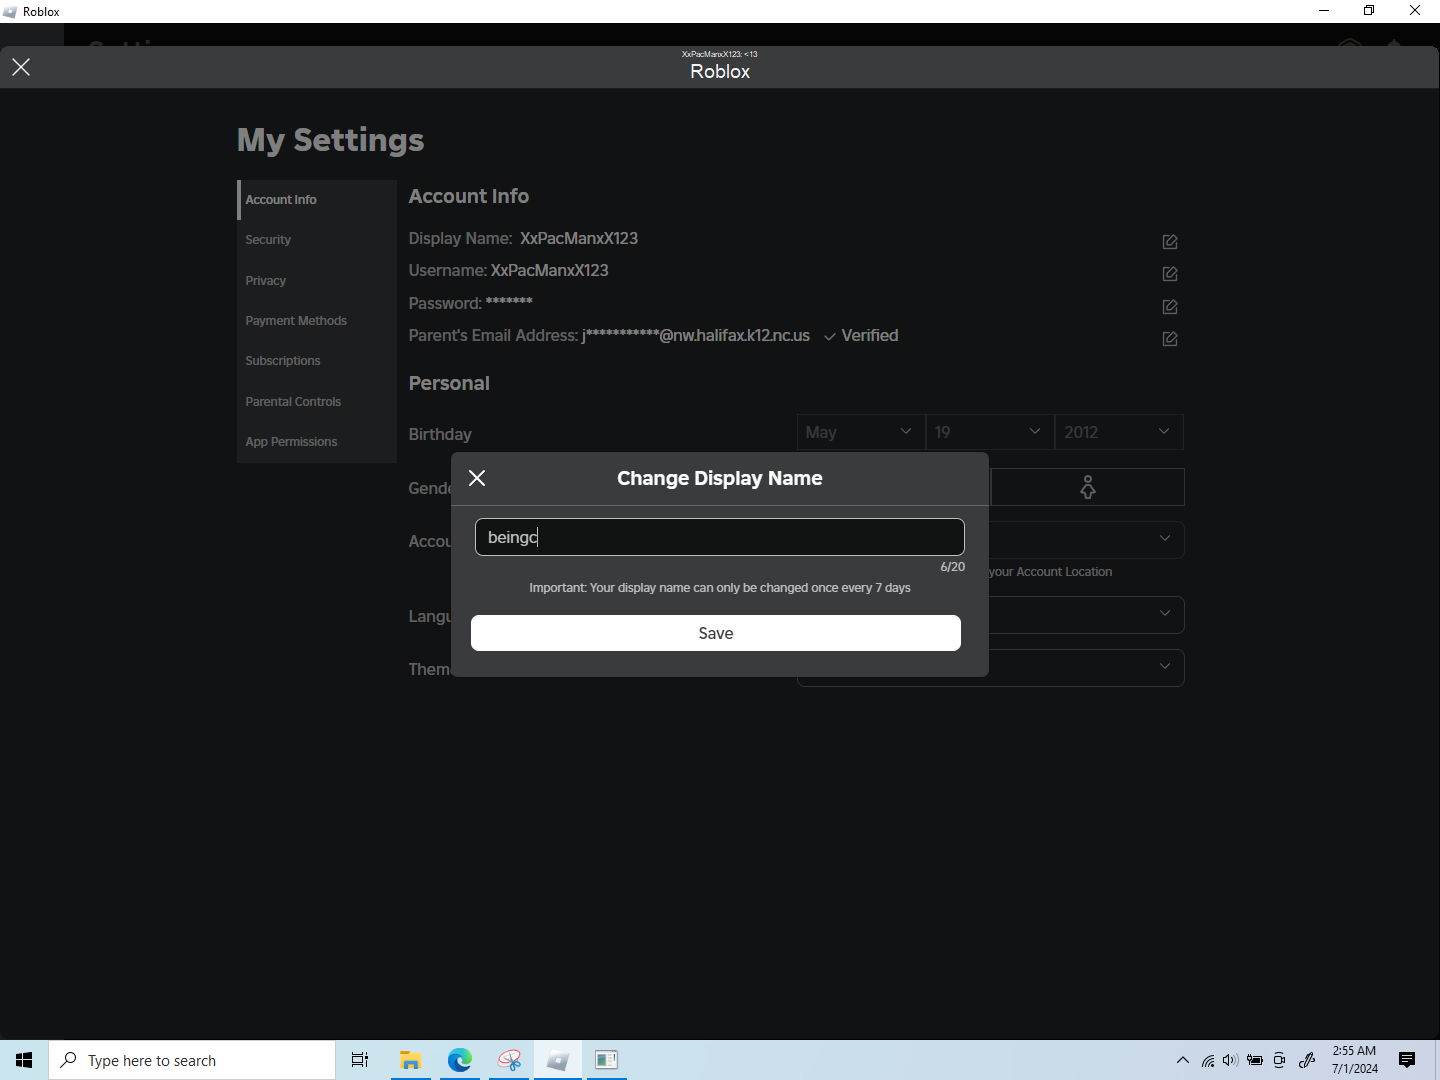Screen dimensions: 1440x1080
Task: Click the display name change 7 days notice
Action: click(720, 588)
